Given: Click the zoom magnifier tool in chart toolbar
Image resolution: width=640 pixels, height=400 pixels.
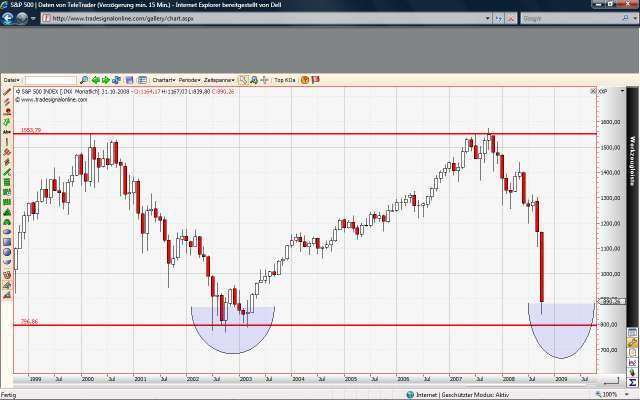Looking at the screenshot, I should coord(254,80).
